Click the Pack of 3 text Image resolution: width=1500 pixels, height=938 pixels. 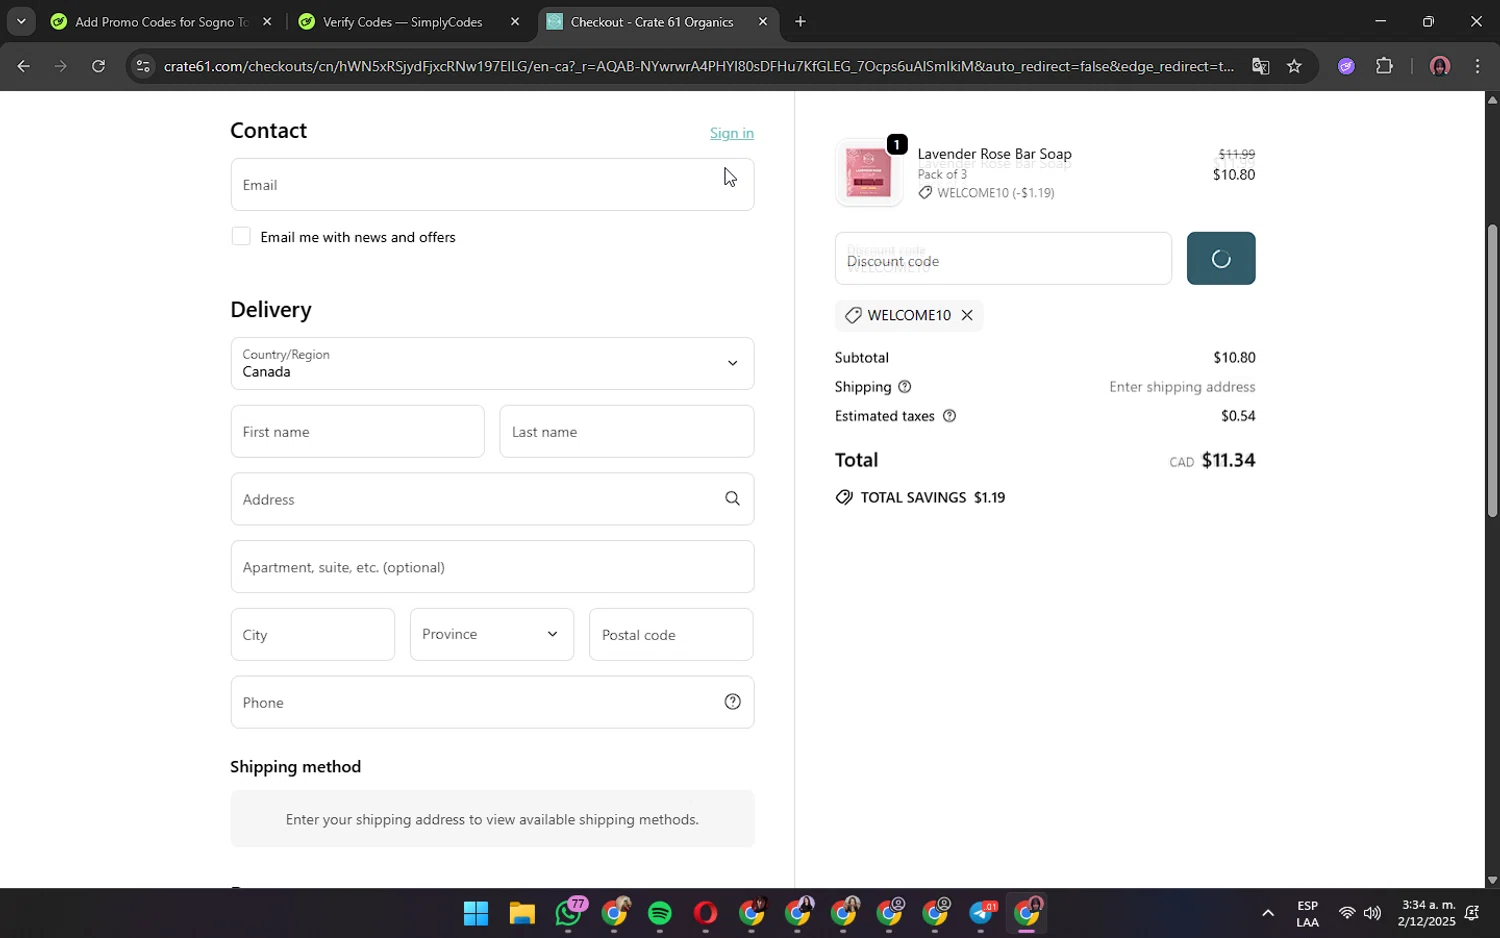pyautogui.click(x=942, y=174)
